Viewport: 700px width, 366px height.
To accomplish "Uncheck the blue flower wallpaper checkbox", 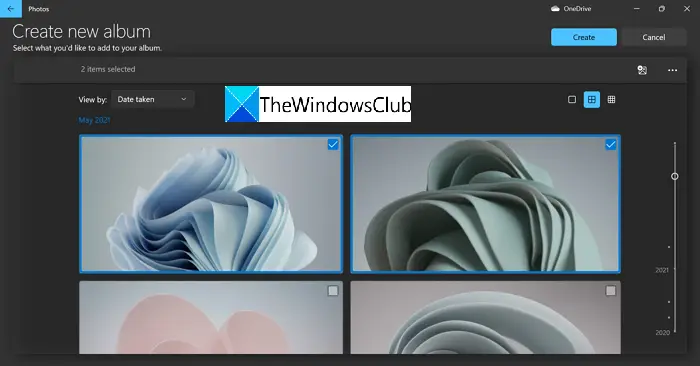I will [333, 145].
